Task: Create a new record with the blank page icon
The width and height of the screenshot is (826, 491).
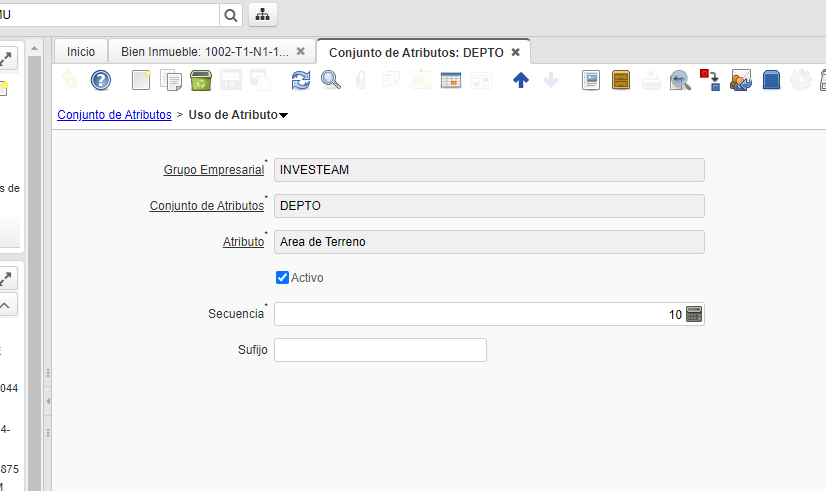Action: tap(142, 81)
